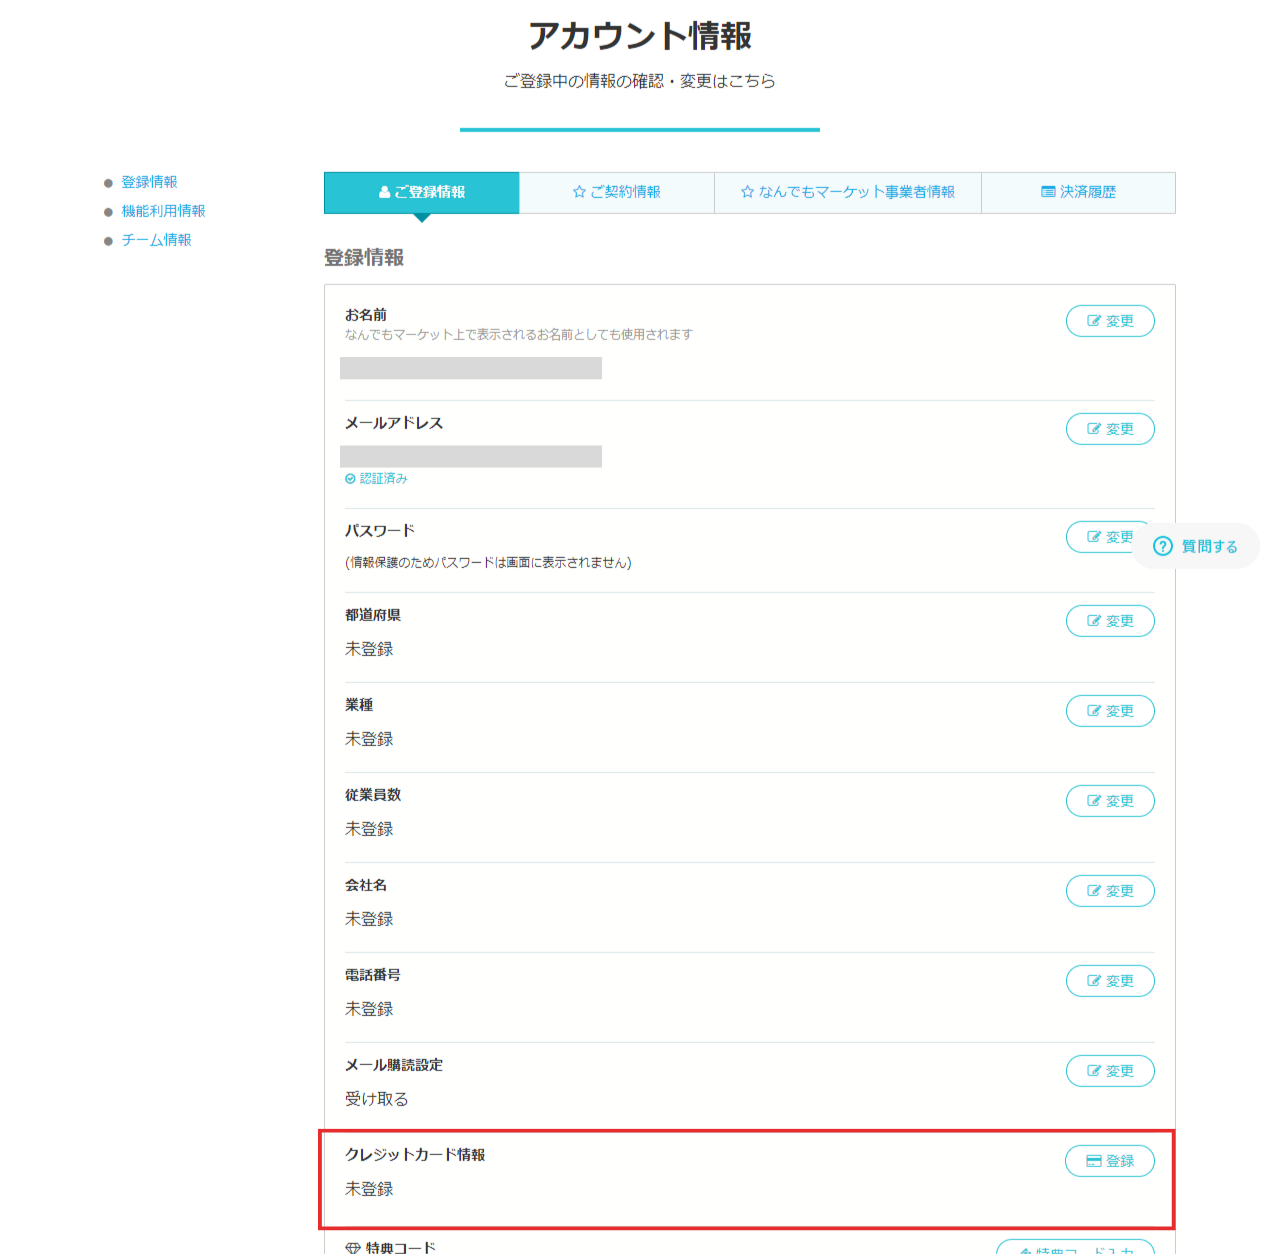Switch to the ご契約情報 tab
Image resolution: width=1280 pixels, height=1254 pixels.
(x=616, y=192)
